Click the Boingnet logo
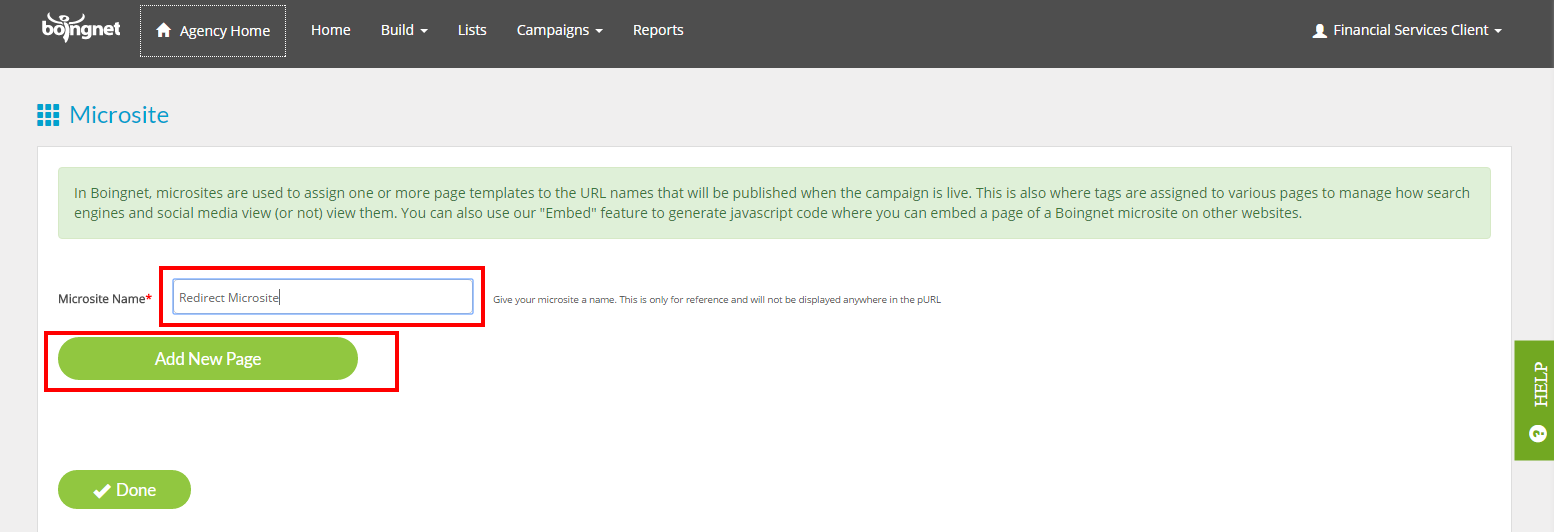 pyautogui.click(x=81, y=28)
